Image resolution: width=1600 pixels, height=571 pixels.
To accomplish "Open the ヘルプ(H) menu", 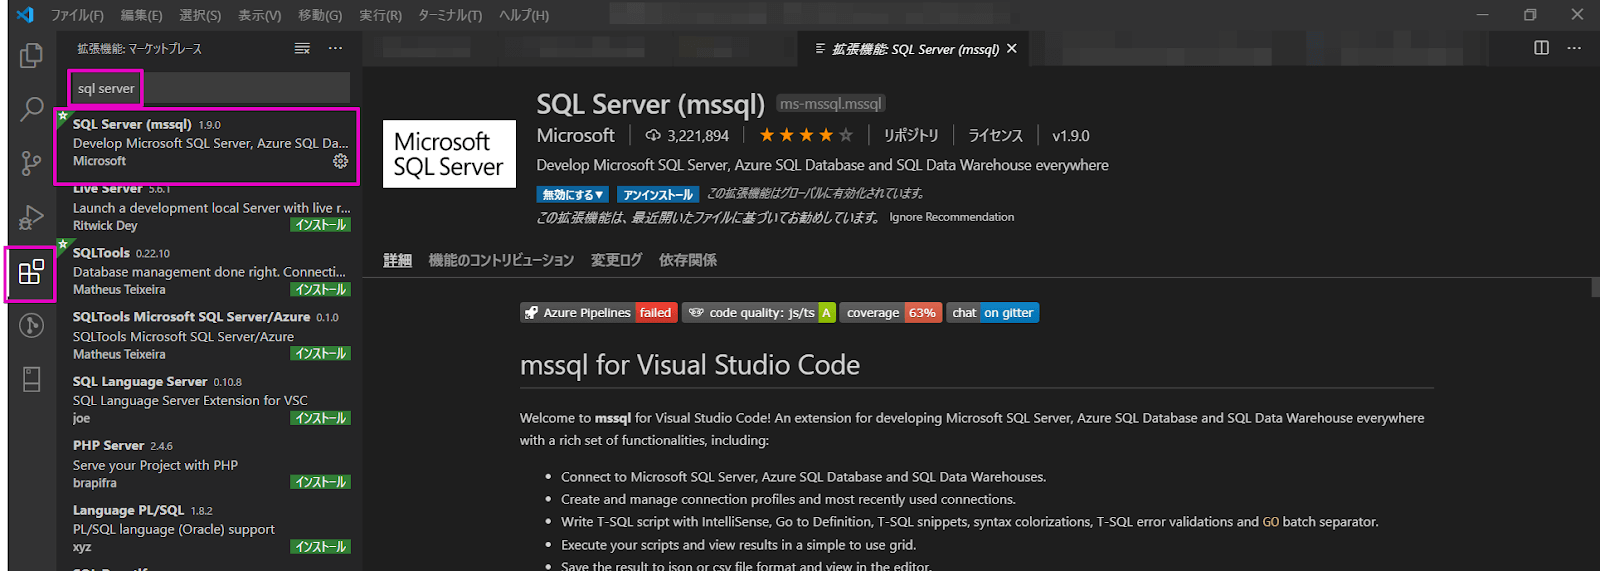I will point(524,15).
